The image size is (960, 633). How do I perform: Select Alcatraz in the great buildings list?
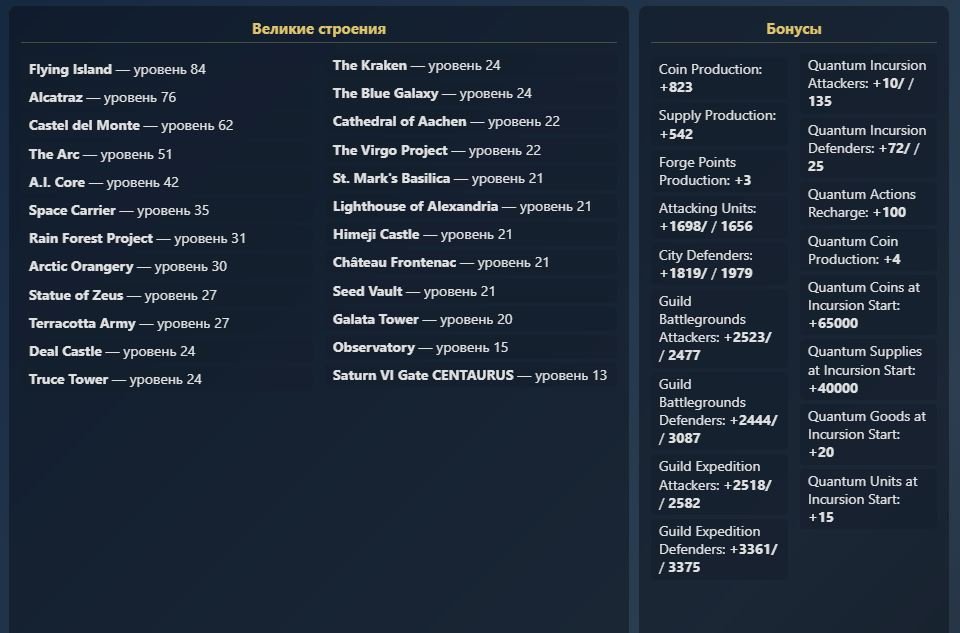tap(102, 98)
